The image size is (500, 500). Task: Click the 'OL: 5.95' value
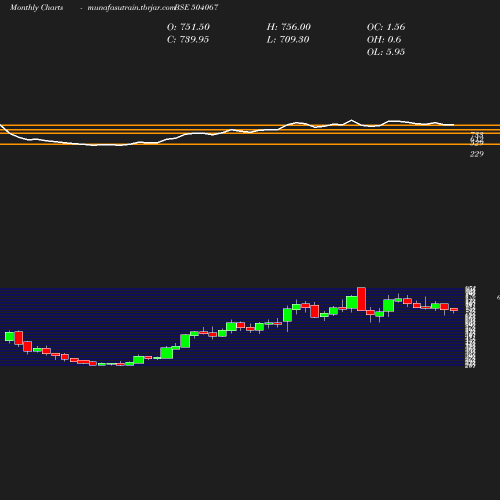coord(386,52)
